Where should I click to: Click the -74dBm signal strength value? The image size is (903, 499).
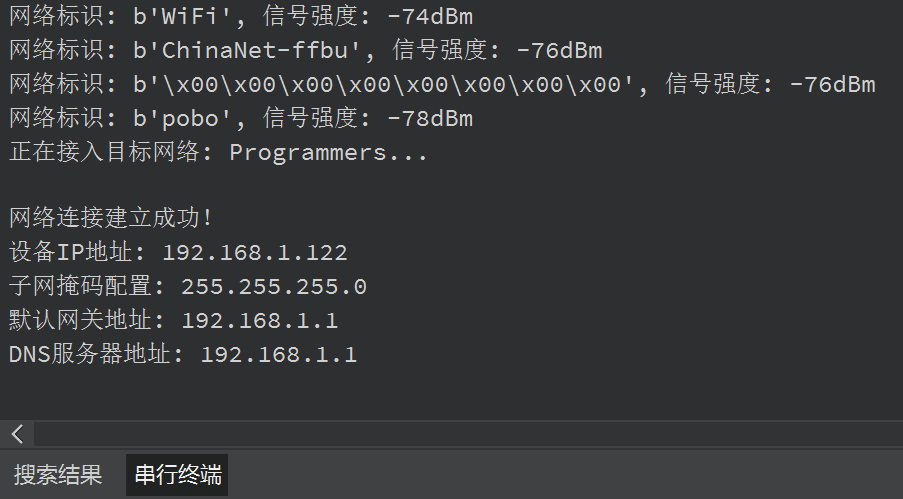click(430, 16)
